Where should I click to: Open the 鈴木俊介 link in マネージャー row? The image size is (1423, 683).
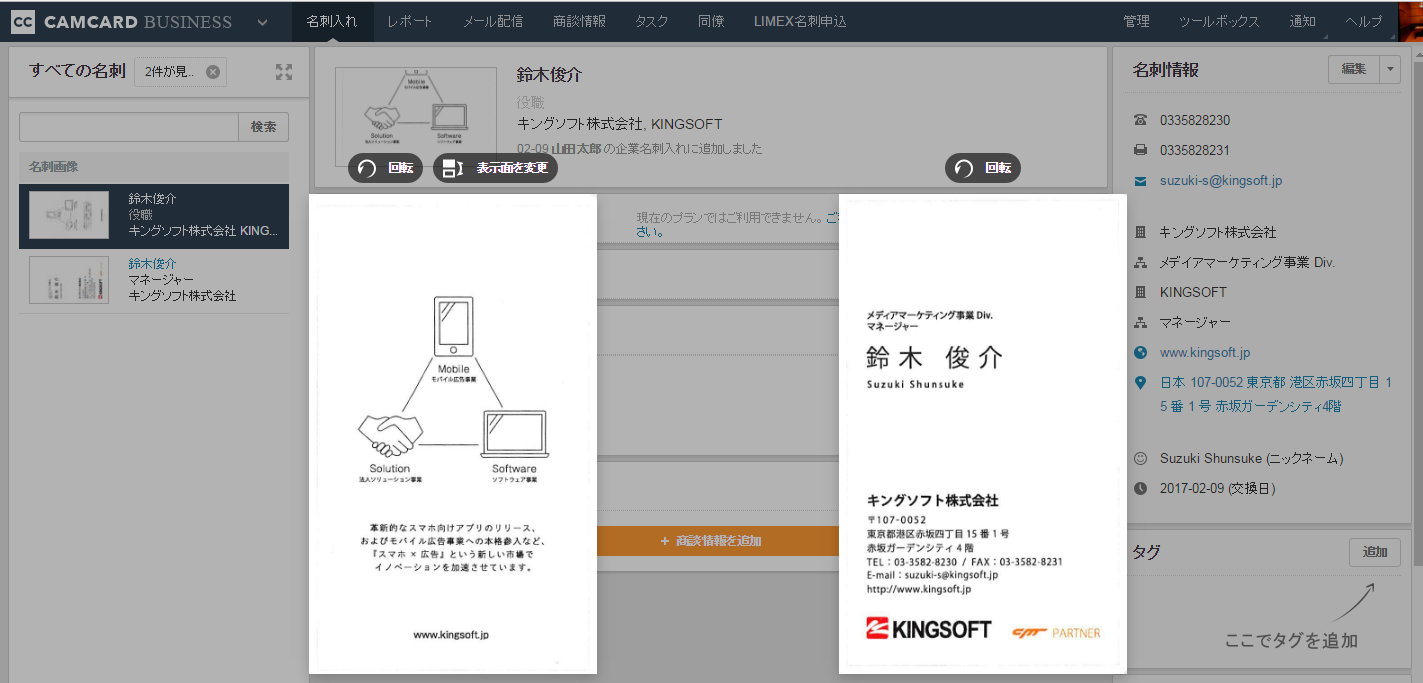pos(152,264)
